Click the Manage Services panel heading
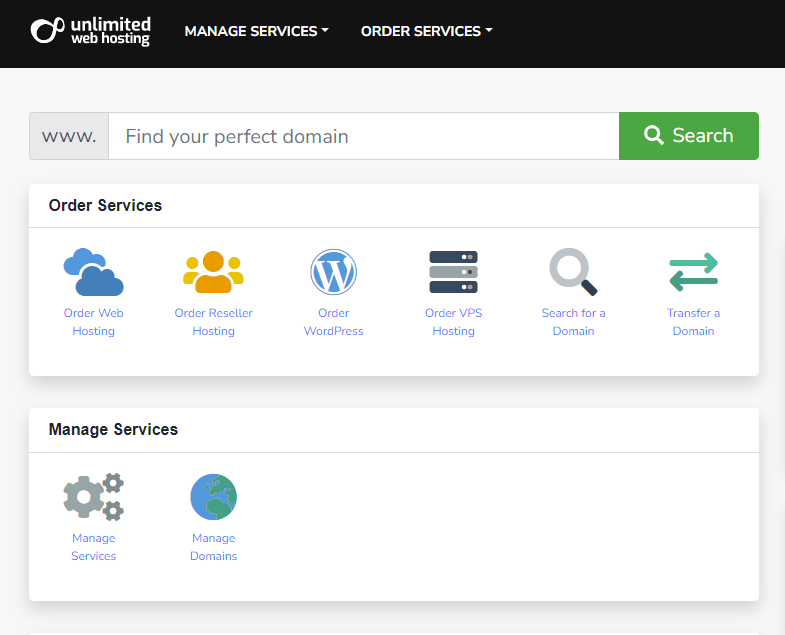 (113, 430)
